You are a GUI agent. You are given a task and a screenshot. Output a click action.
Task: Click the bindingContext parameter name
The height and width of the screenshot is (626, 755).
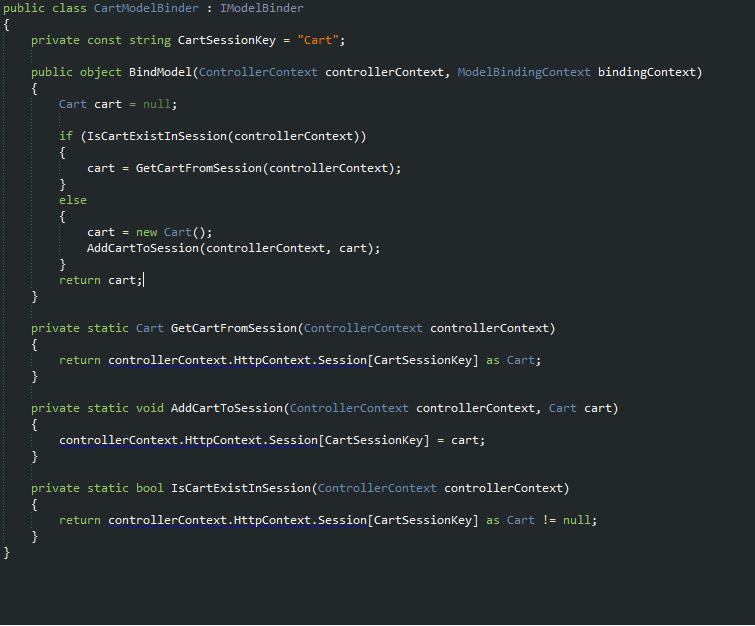[647, 72]
